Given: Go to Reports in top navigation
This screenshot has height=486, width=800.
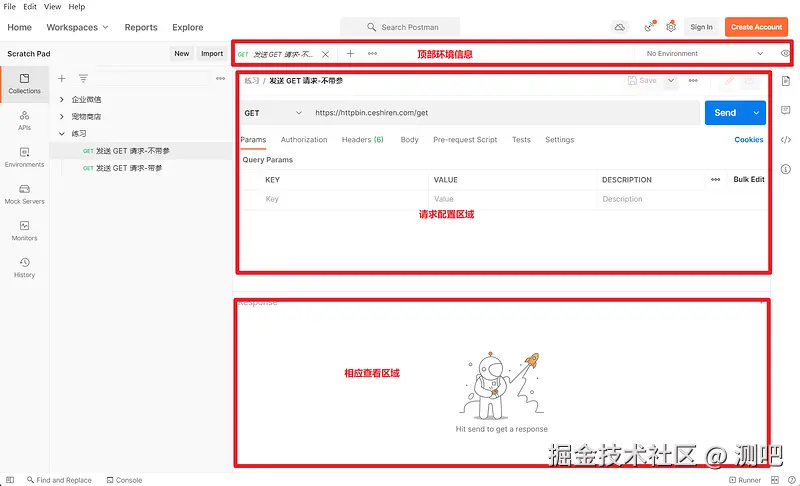Looking at the screenshot, I should 141,27.
